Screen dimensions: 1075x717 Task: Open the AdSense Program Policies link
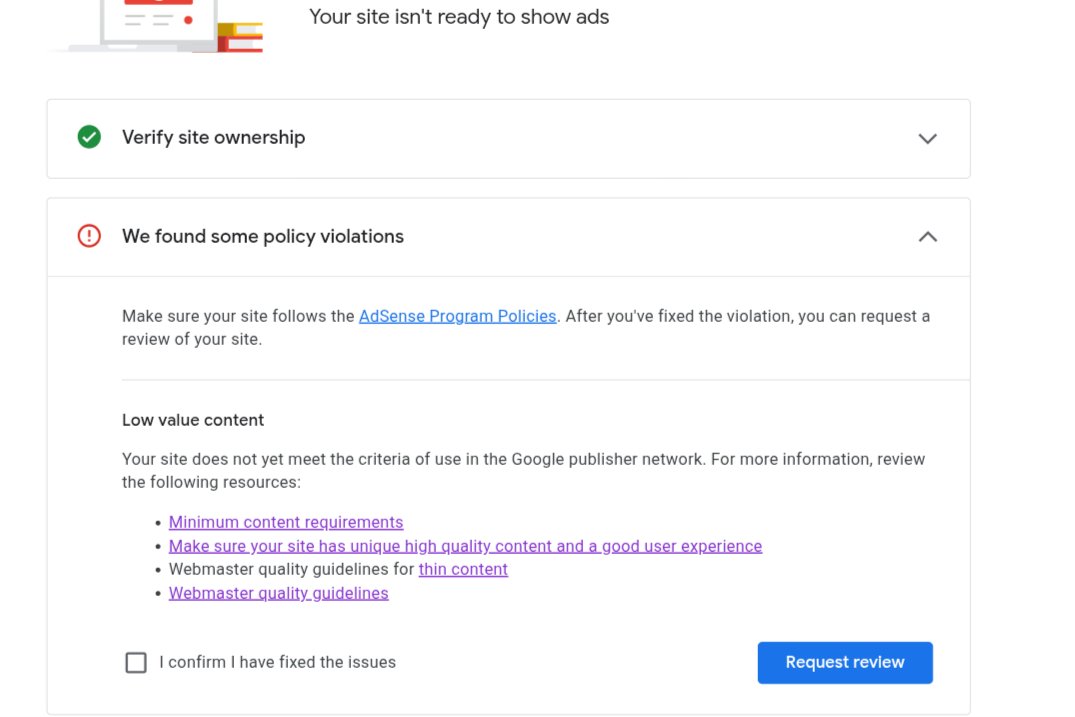coord(457,316)
